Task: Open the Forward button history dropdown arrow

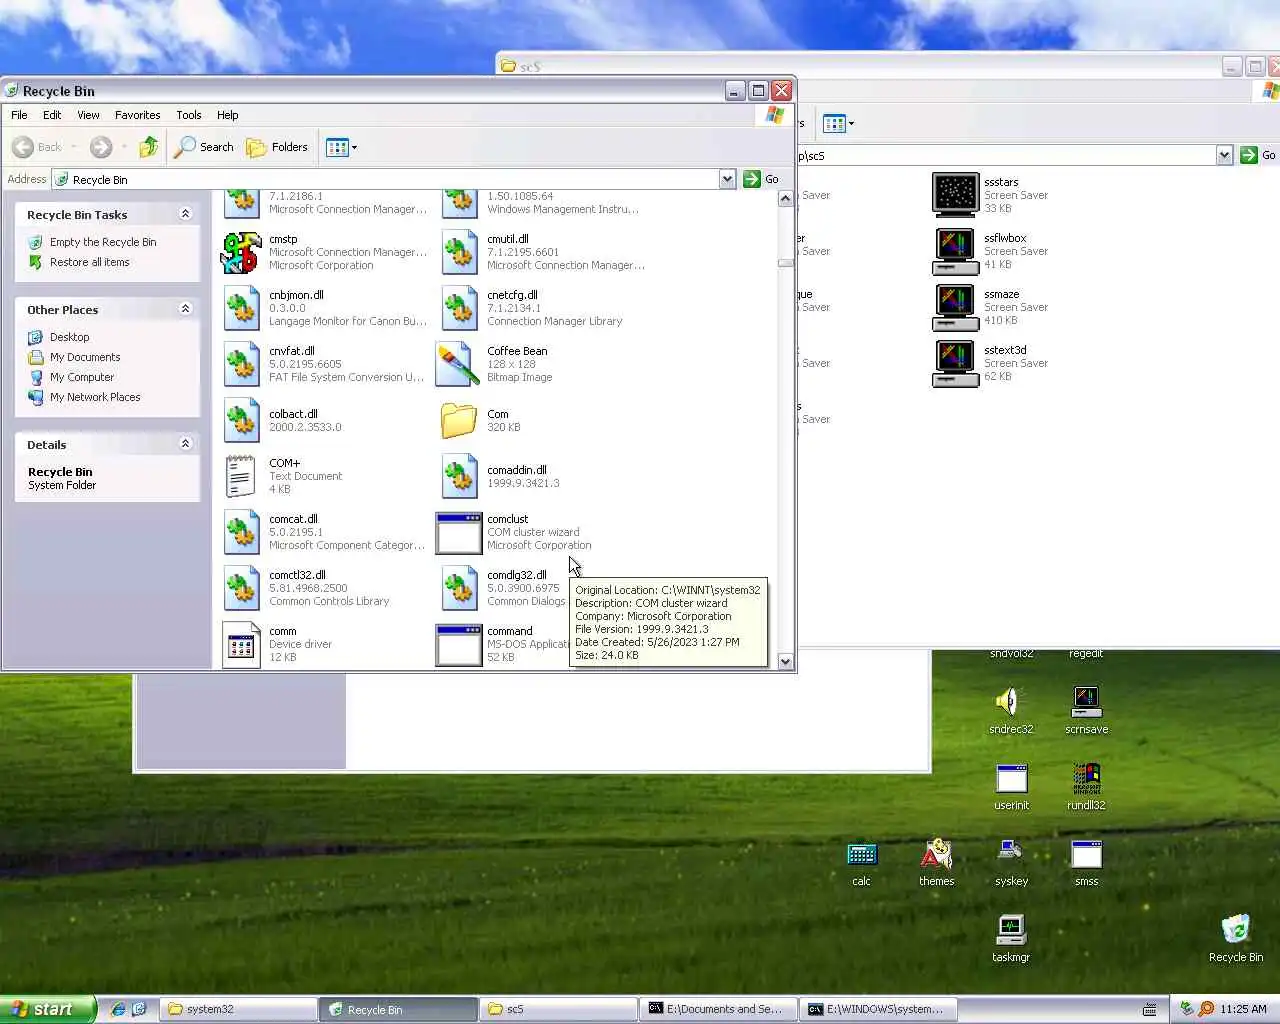Action: [124, 147]
